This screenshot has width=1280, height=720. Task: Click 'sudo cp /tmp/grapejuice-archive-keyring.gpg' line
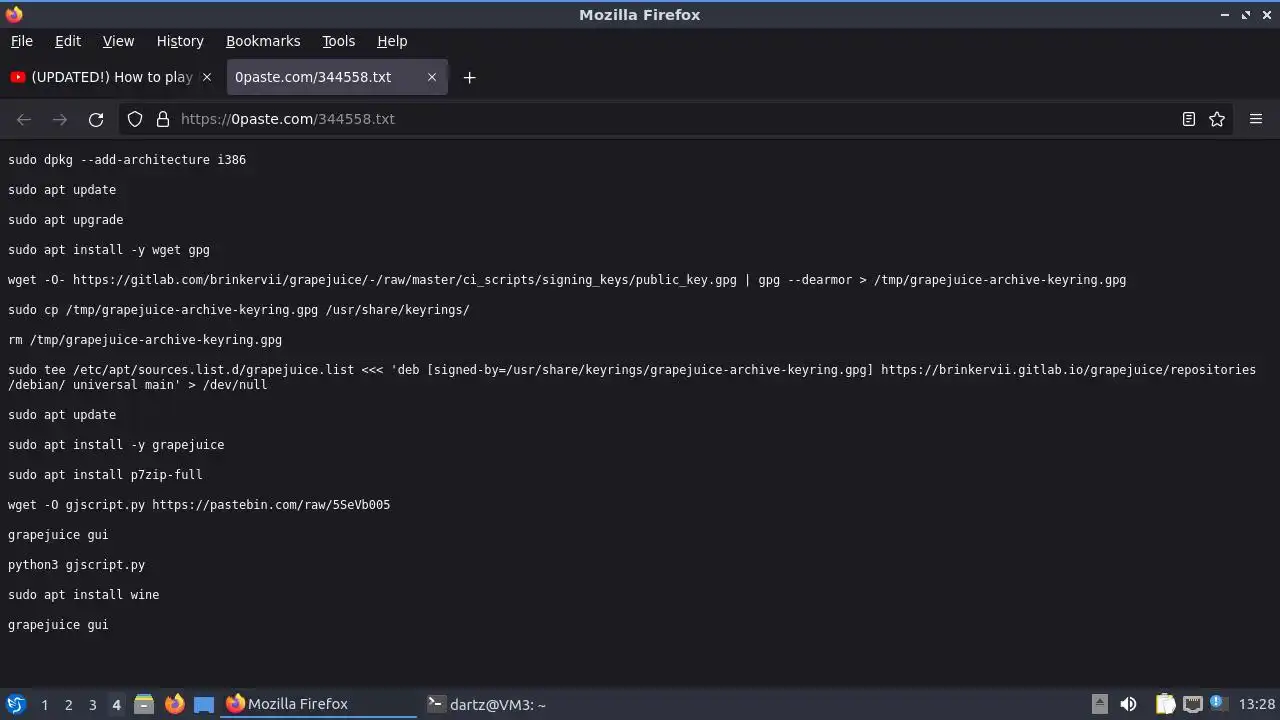239,310
